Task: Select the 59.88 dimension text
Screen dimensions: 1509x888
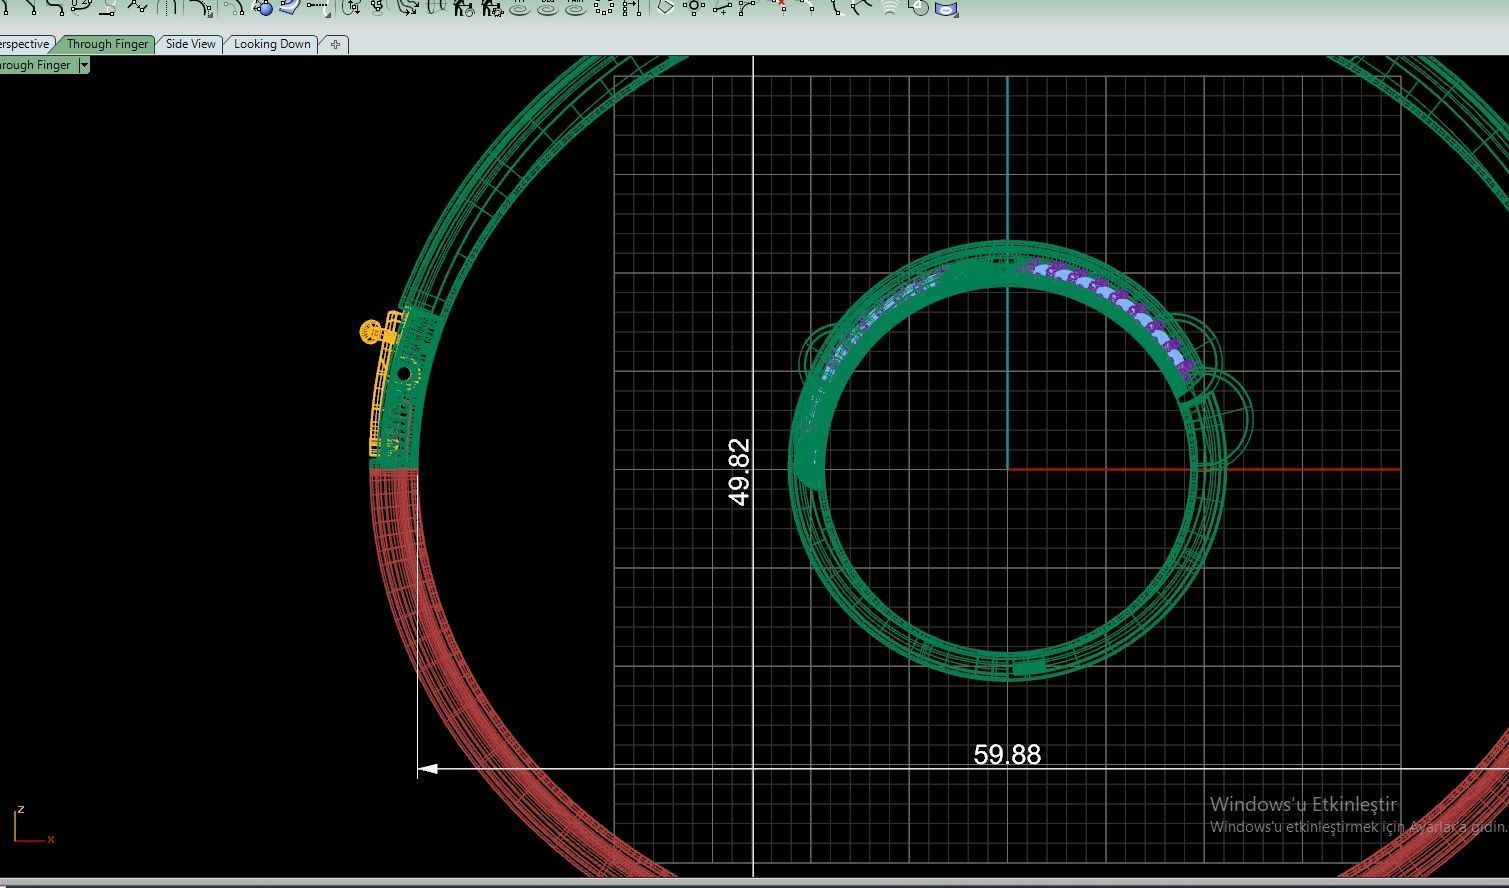Action: pos(1007,755)
